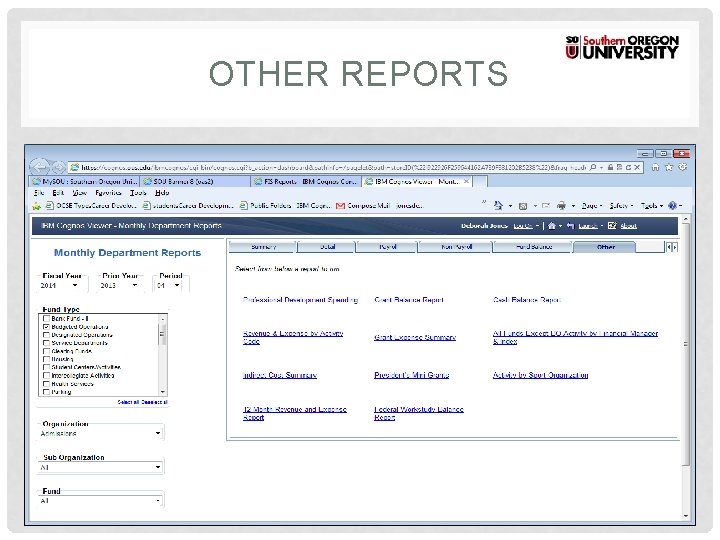This screenshot has height=540, width=720.
Task: Check the Health Services checkbox
Action: [x=46, y=383]
